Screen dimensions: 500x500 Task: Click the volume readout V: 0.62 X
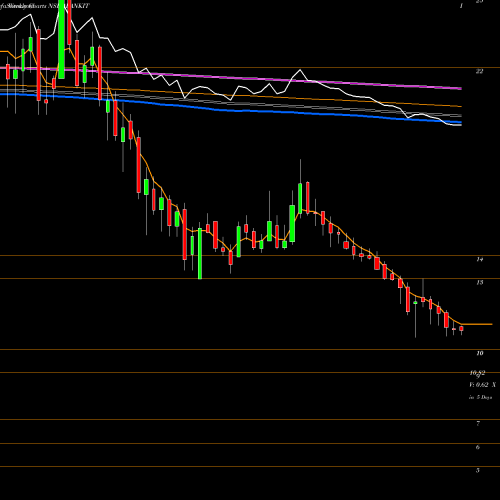coord(482,385)
